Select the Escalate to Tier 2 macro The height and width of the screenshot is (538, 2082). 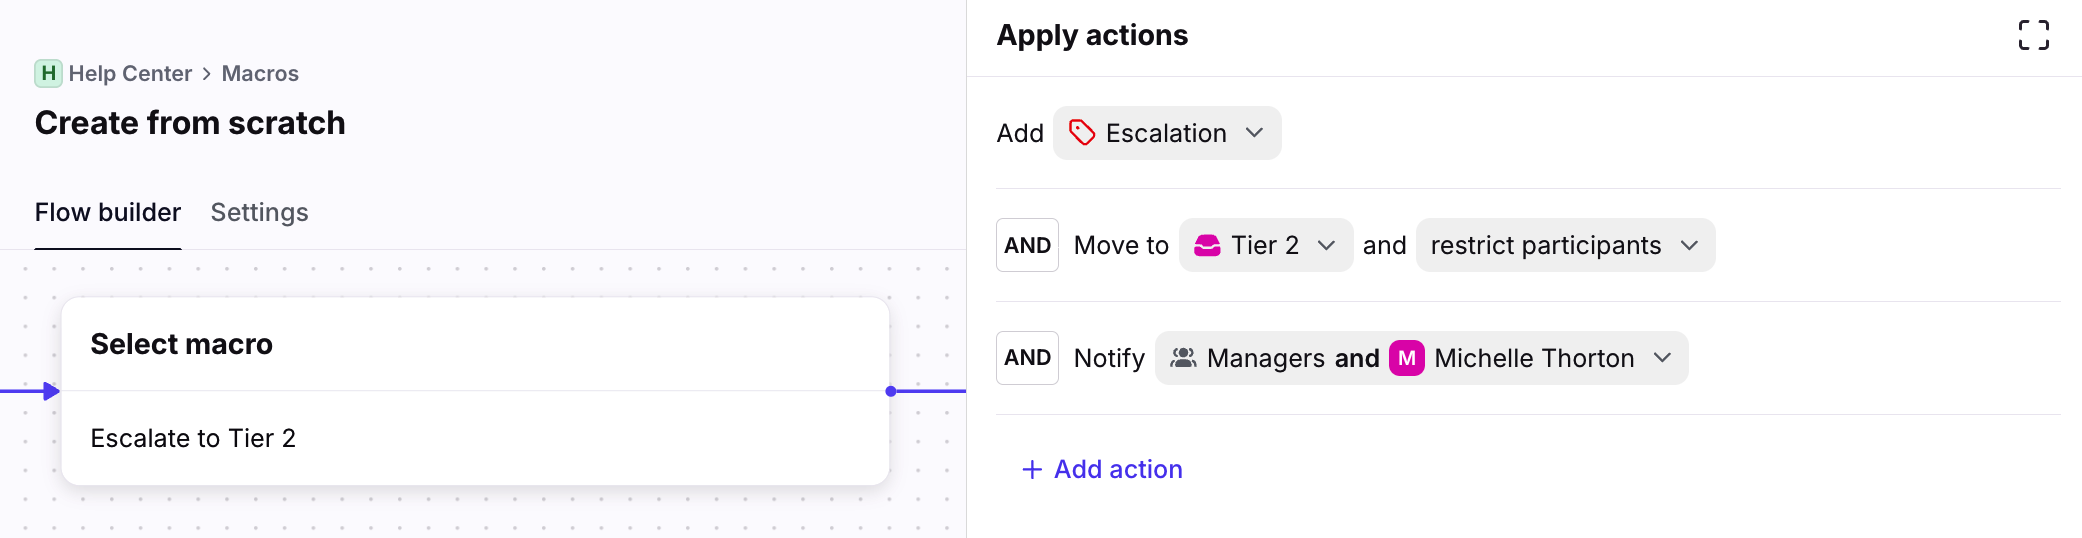click(193, 438)
